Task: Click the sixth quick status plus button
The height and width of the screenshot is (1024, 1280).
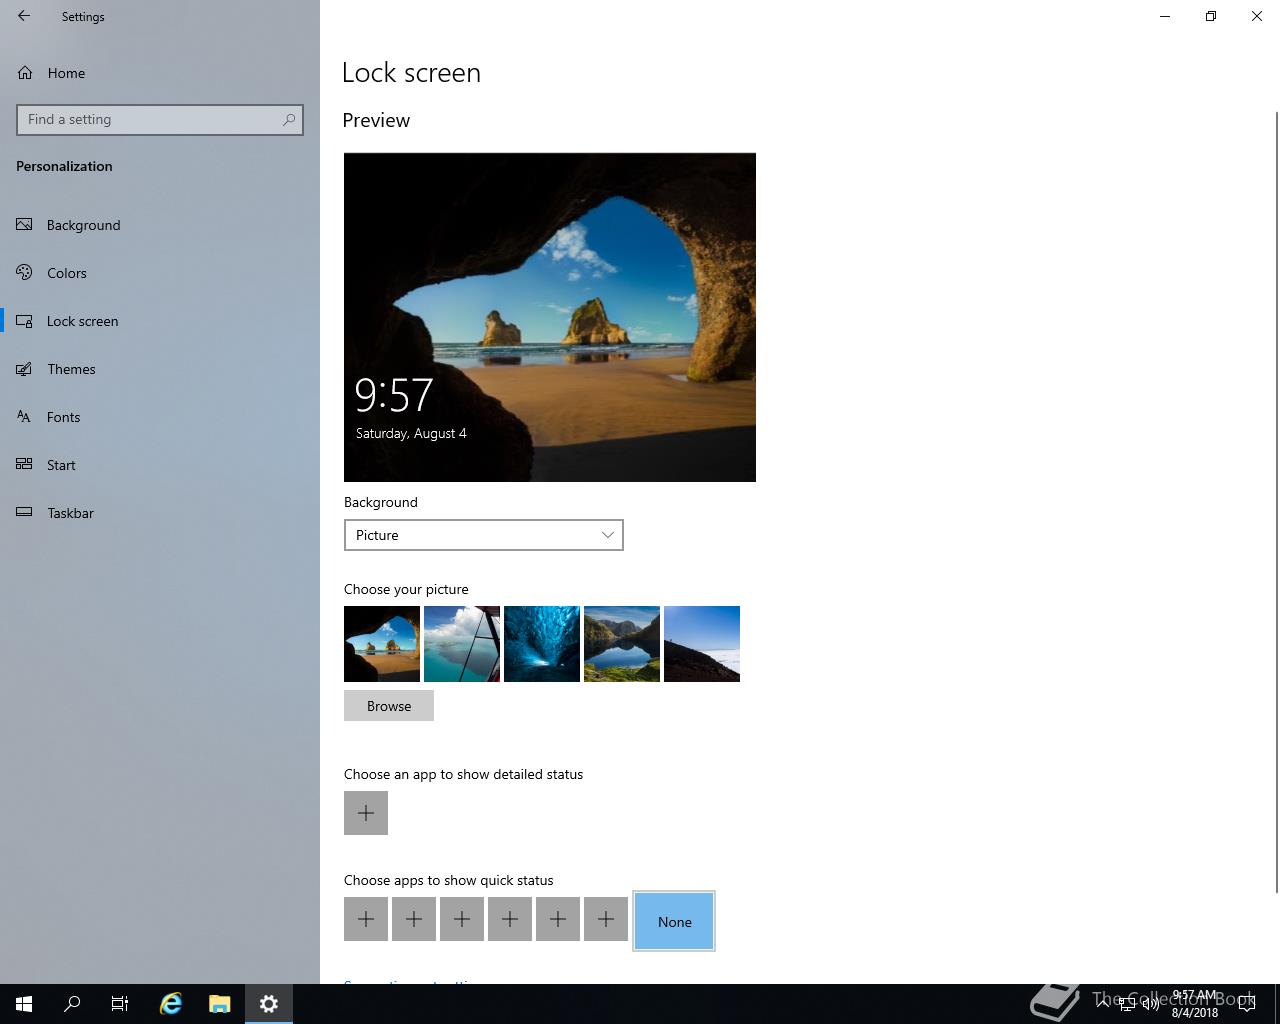Action: pyautogui.click(x=606, y=919)
